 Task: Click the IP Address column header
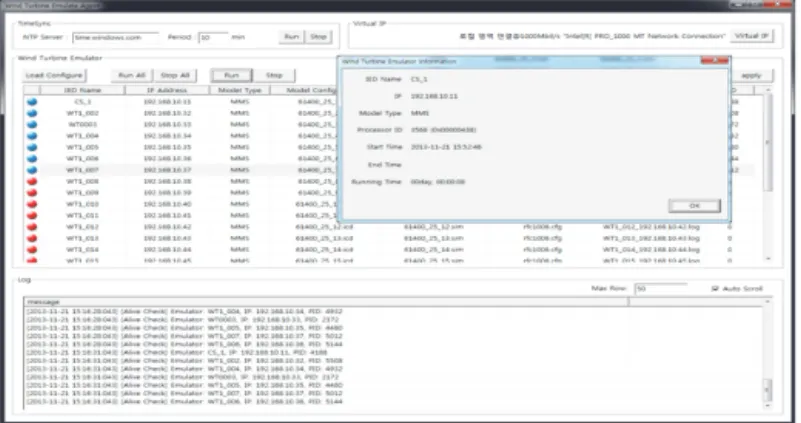(167, 90)
